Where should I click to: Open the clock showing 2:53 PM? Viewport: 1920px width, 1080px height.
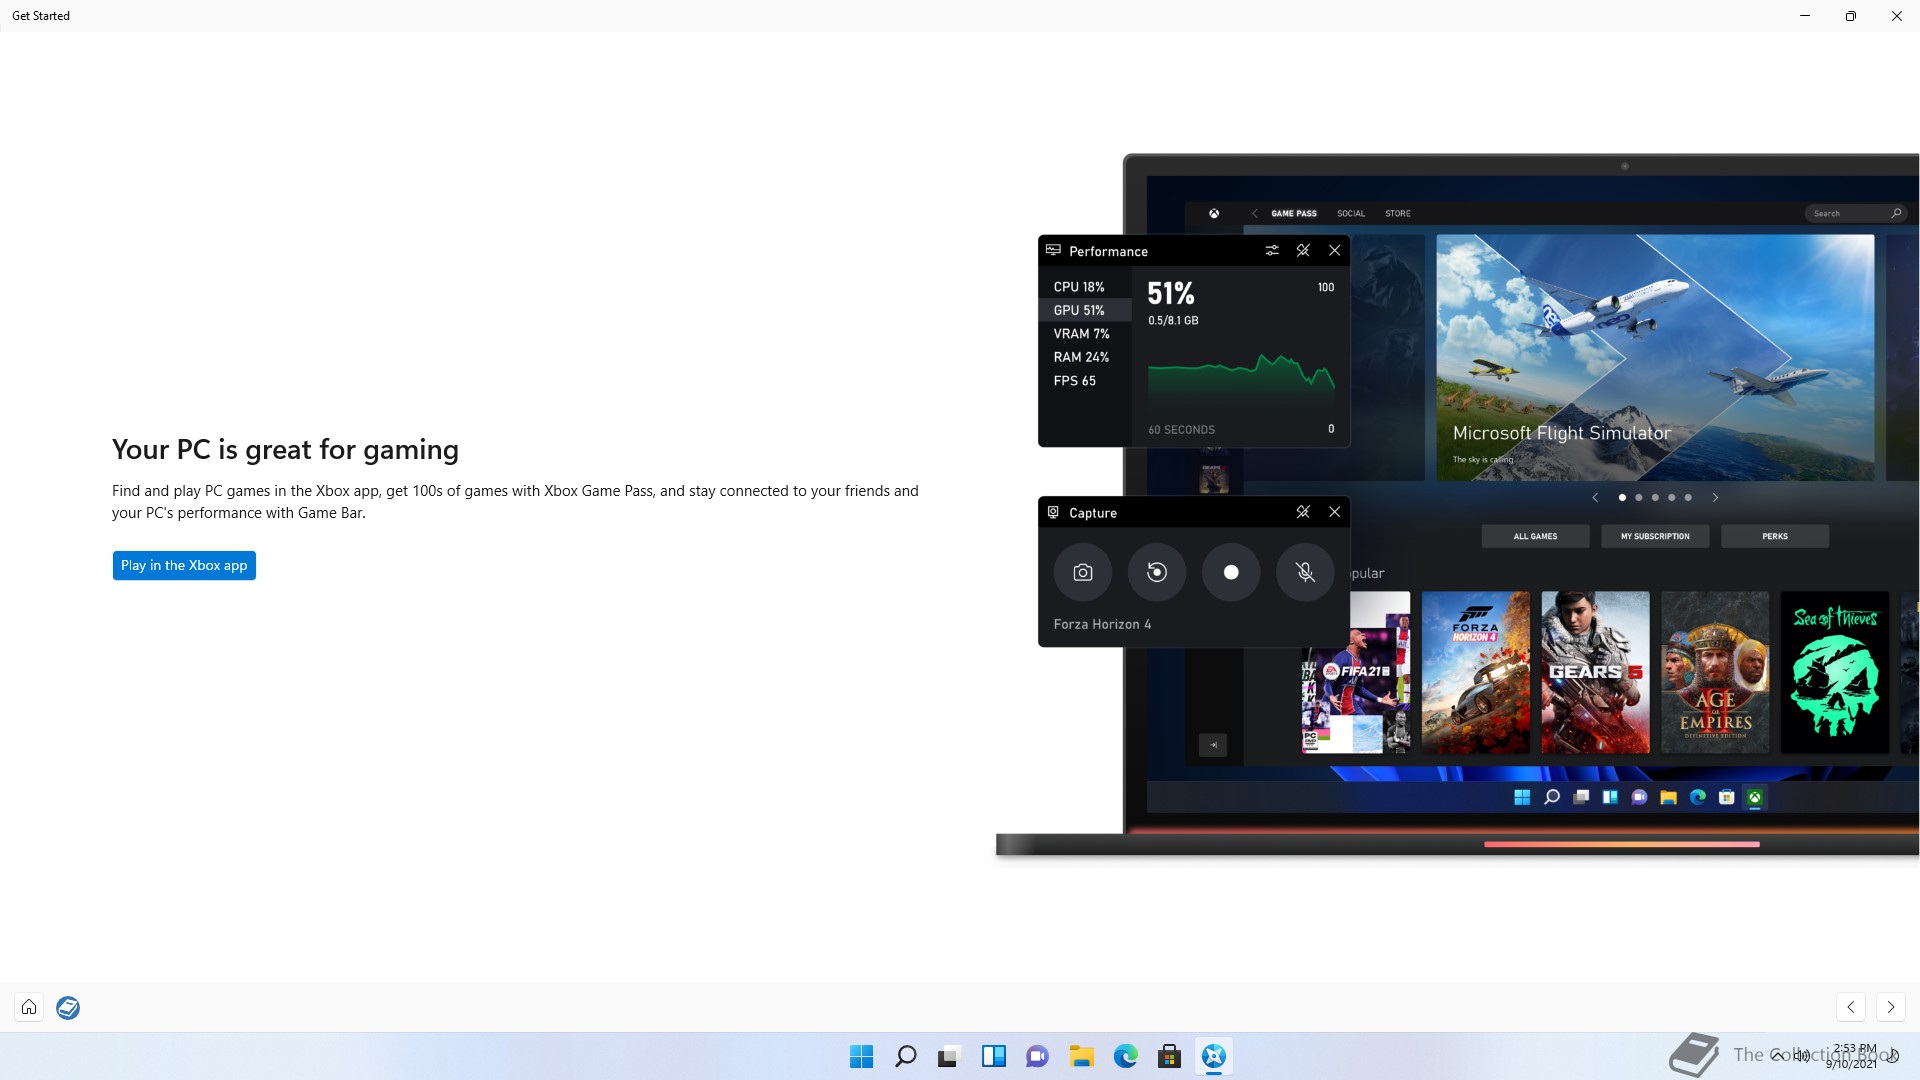tap(1852, 1056)
